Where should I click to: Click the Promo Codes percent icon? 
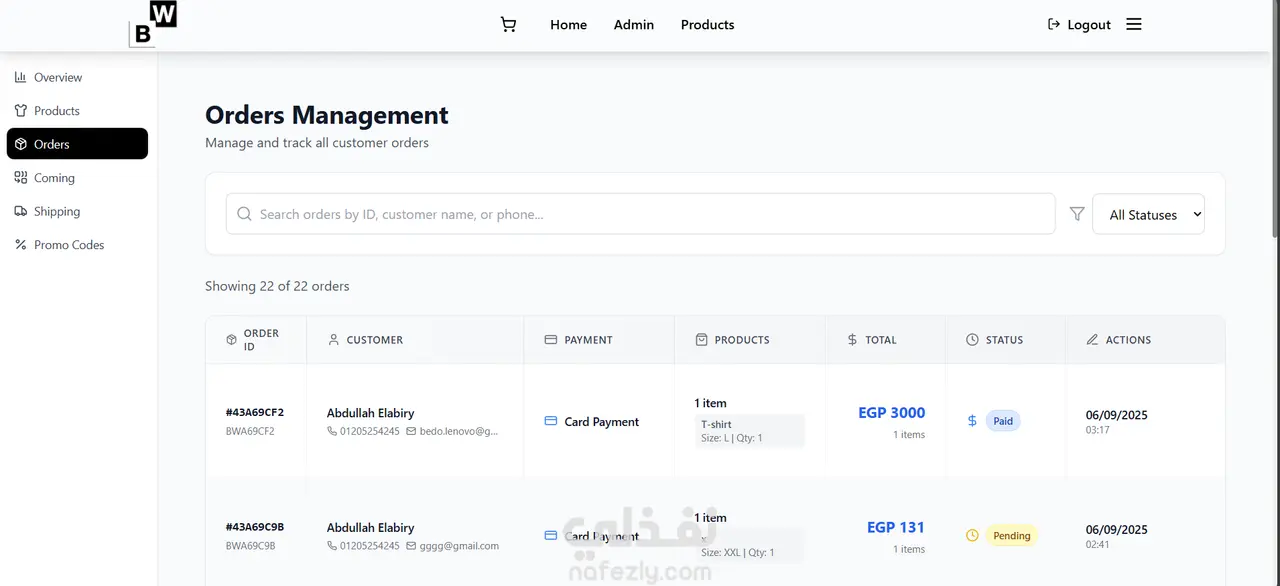21,245
